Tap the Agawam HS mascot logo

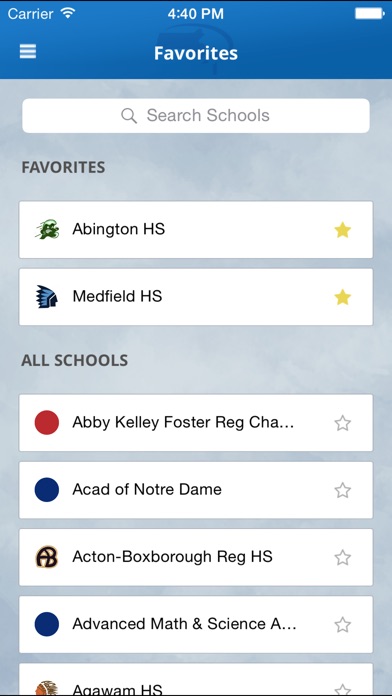coord(47,688)
